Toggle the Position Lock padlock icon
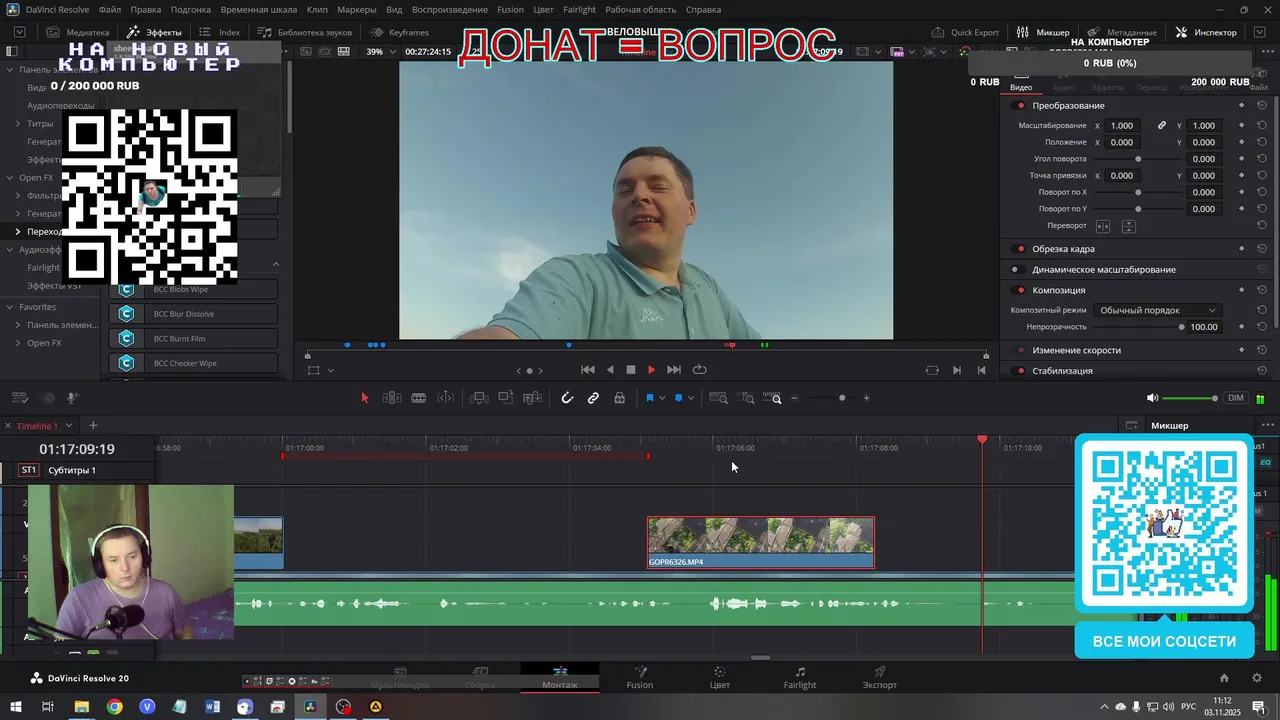The height and width of the screenshot is (720, 1280). click(620, 398)
